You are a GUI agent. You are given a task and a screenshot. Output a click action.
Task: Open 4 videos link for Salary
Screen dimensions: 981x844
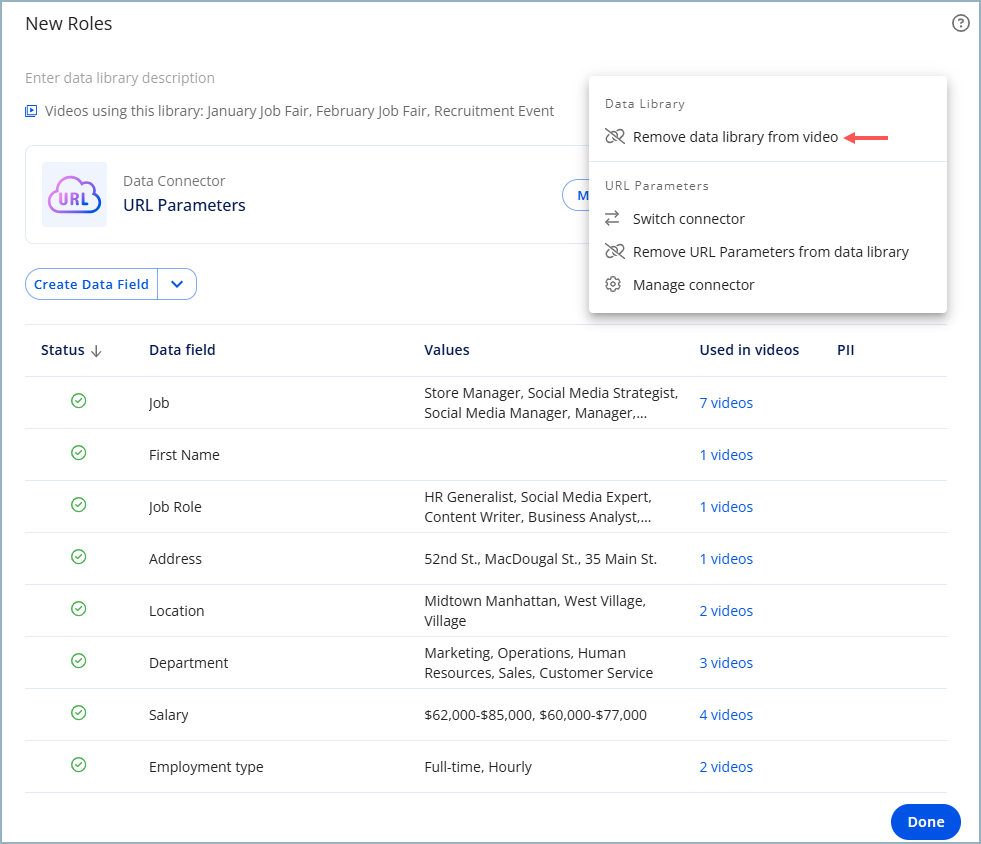coord(726,714)
